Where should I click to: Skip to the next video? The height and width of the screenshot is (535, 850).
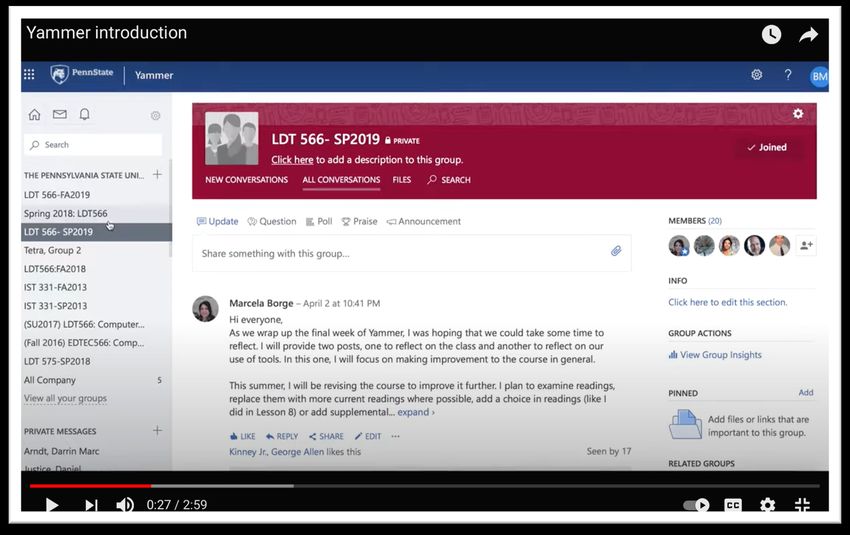tap(91, 505)
